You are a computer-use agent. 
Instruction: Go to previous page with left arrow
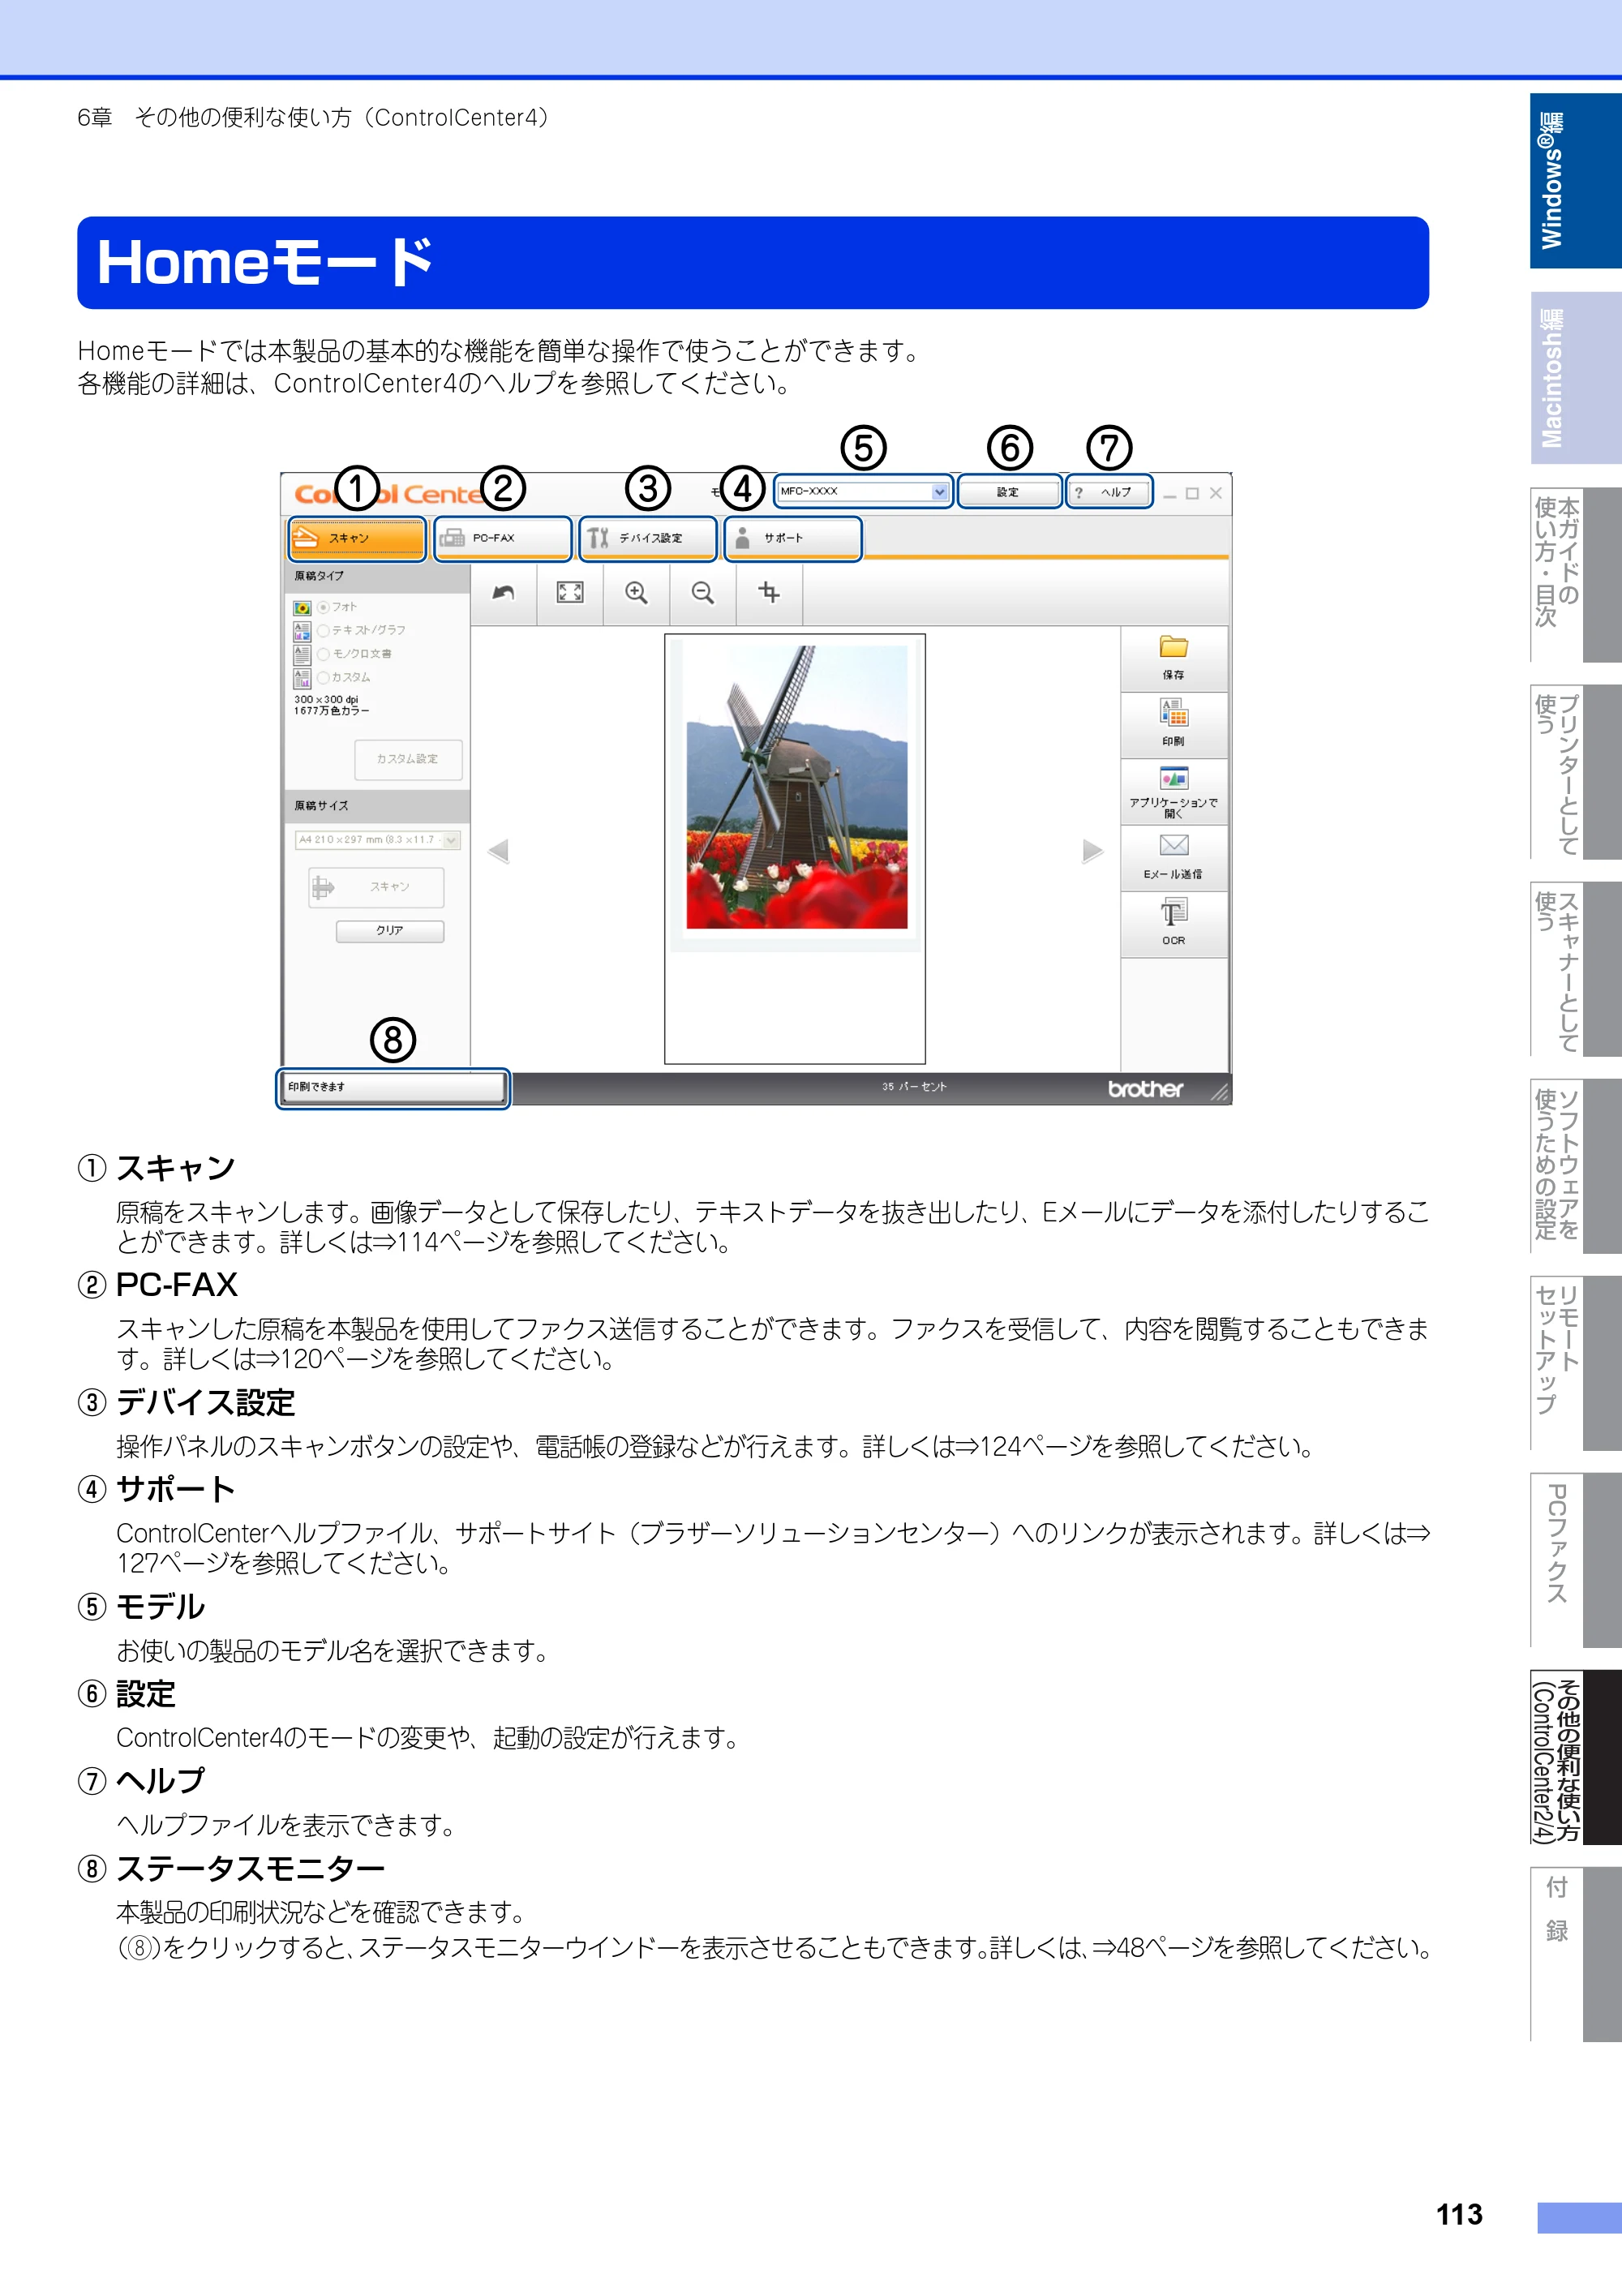click(x=498, y=851)
